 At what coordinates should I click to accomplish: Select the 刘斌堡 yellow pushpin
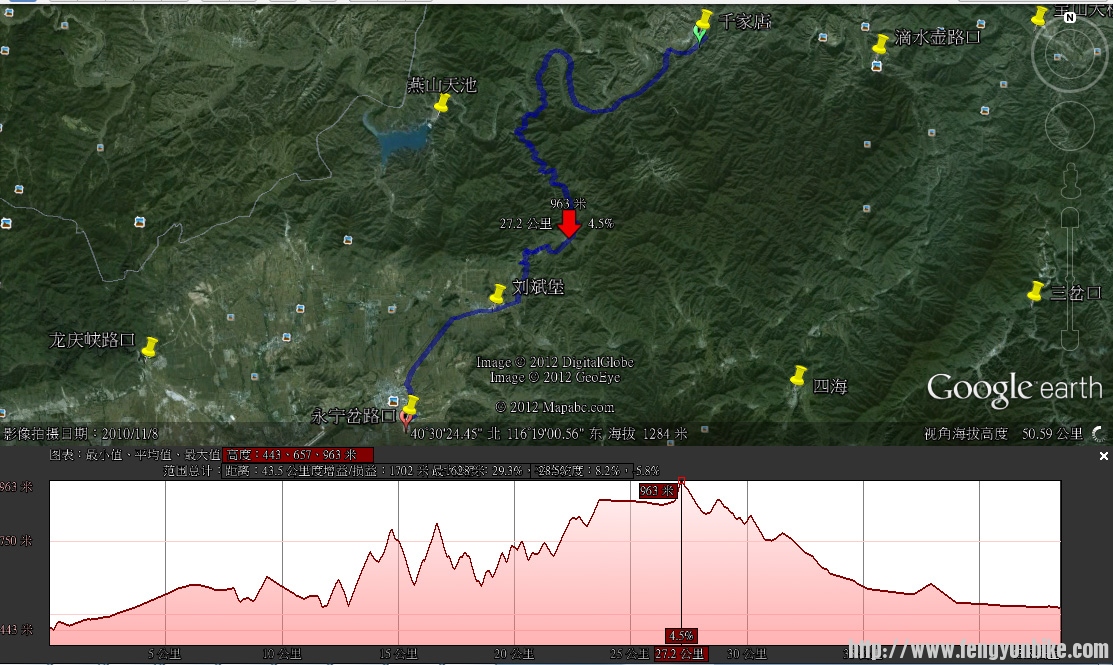[x=497, y=294]
